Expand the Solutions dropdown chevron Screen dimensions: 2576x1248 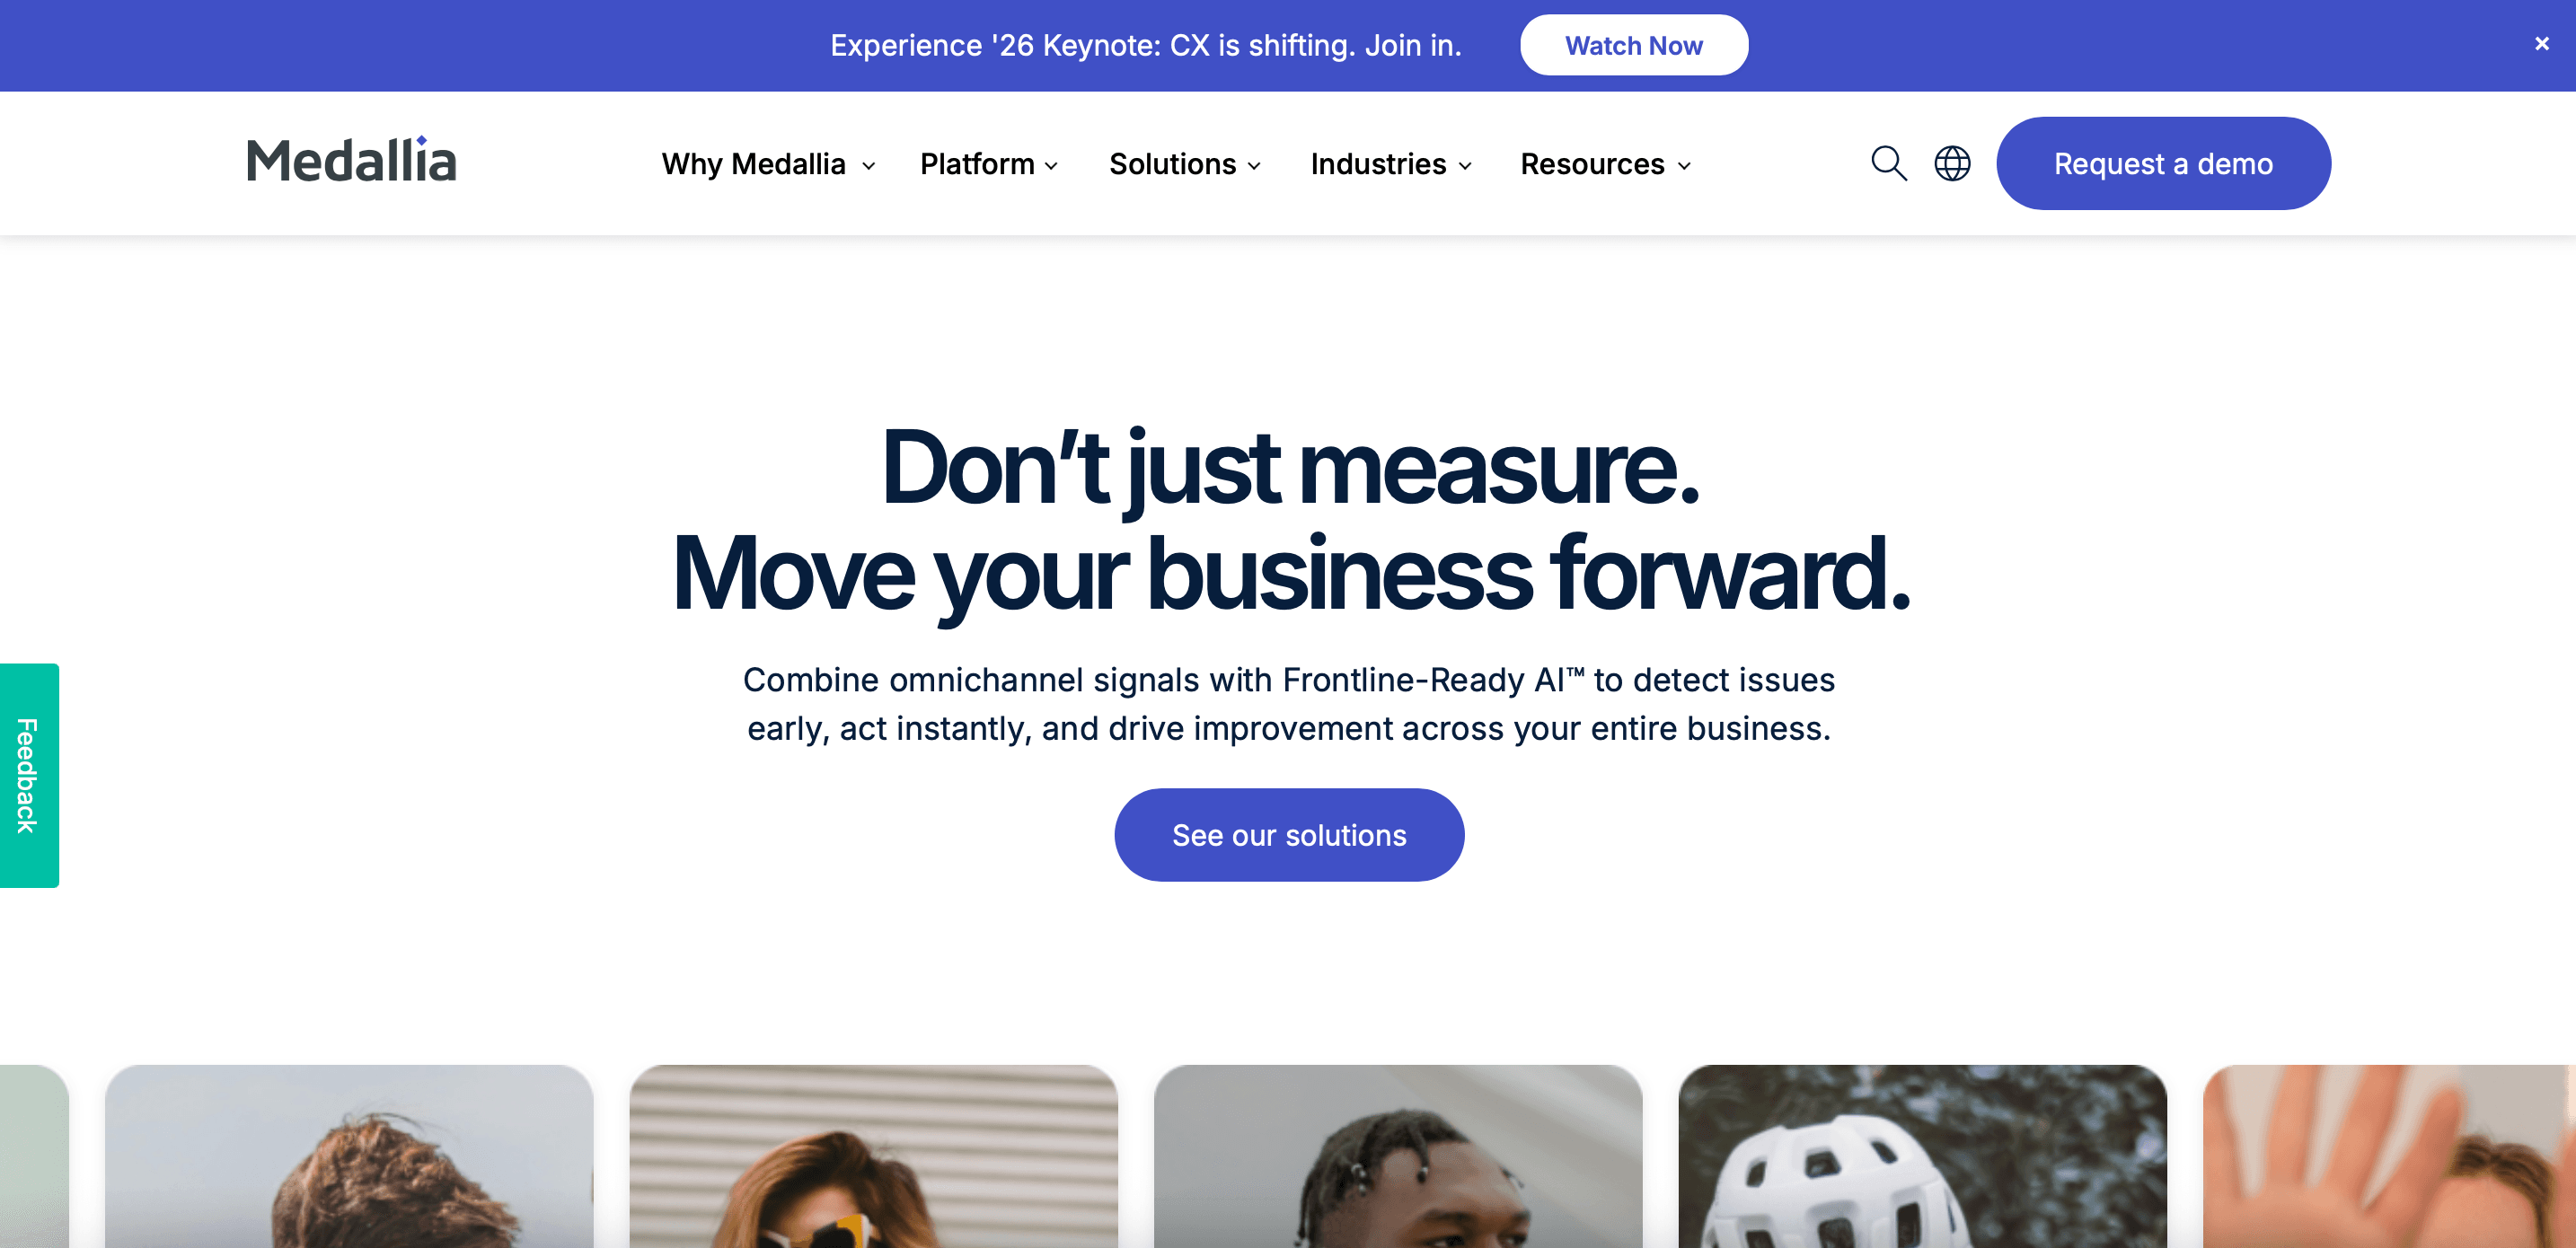coord(1254,166)
